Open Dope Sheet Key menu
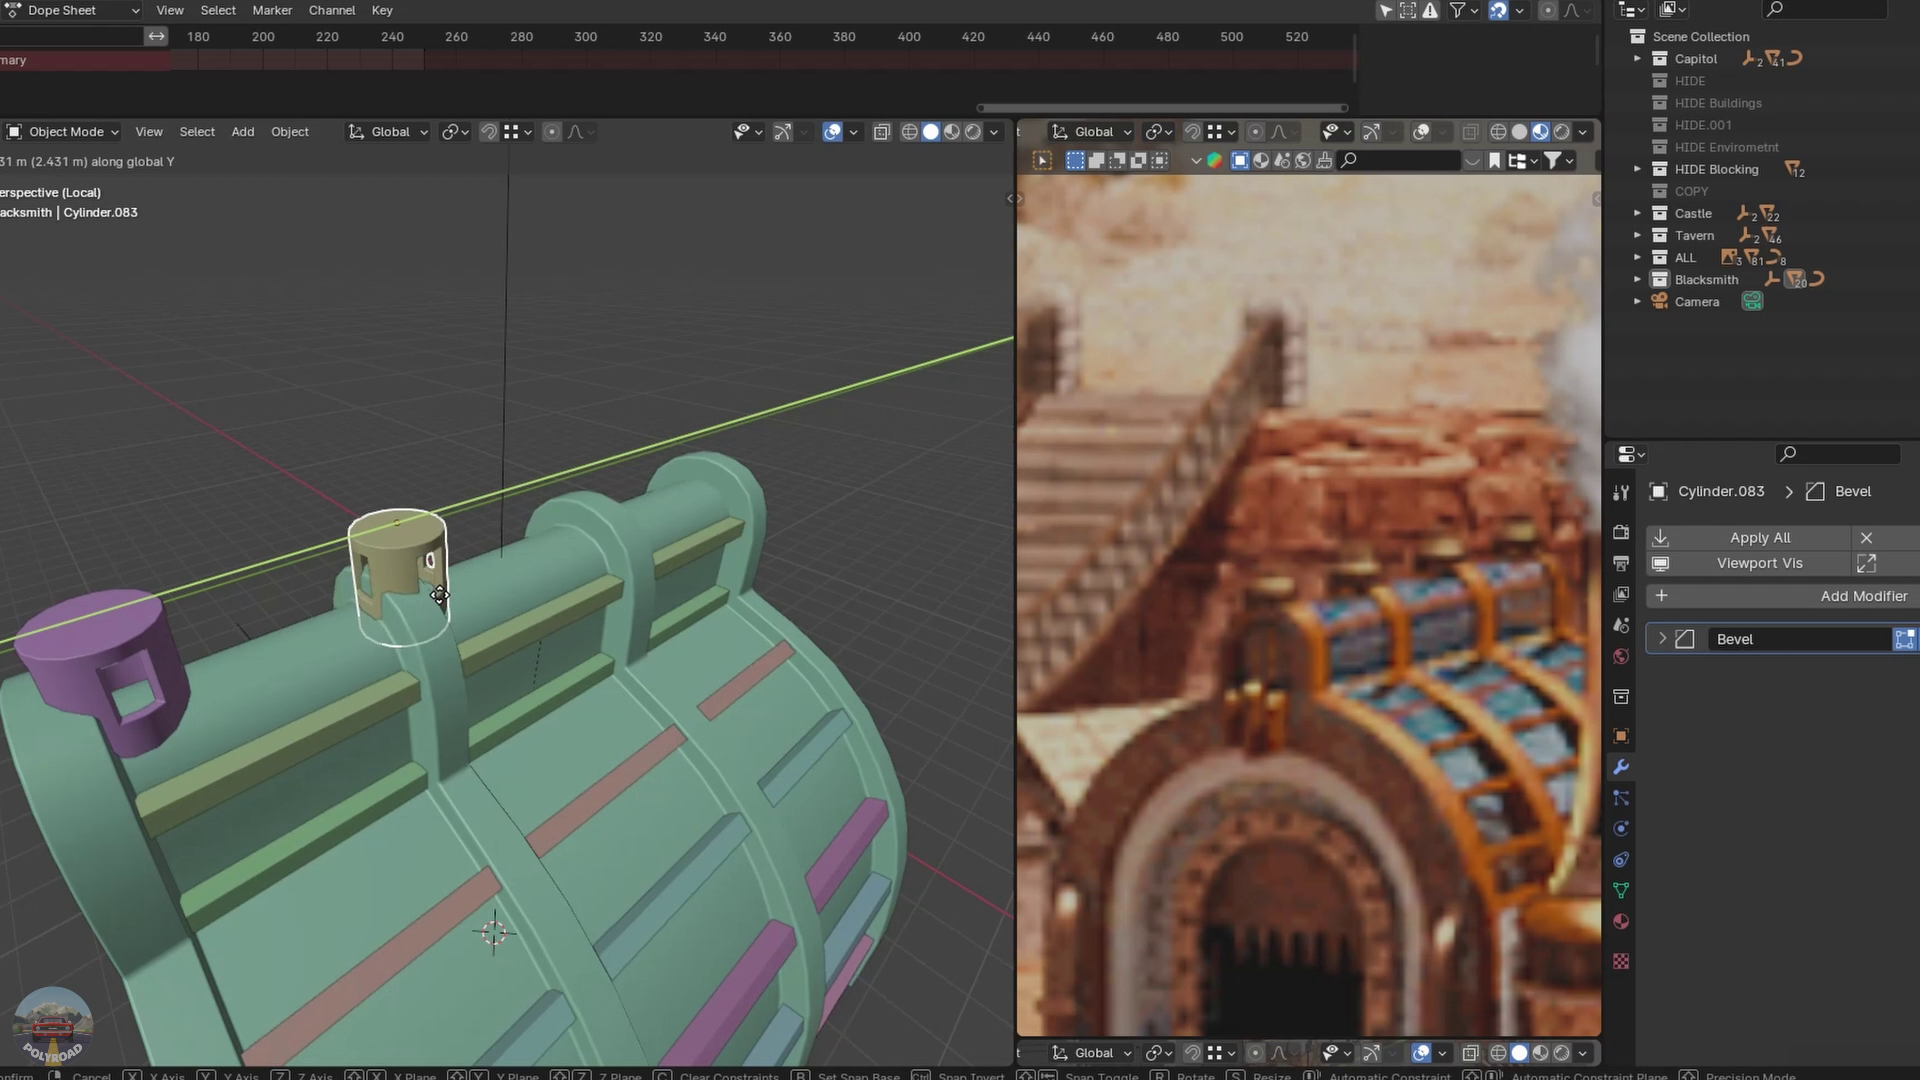Viewport: 1920px width, 1080px height. coord(382,10)
